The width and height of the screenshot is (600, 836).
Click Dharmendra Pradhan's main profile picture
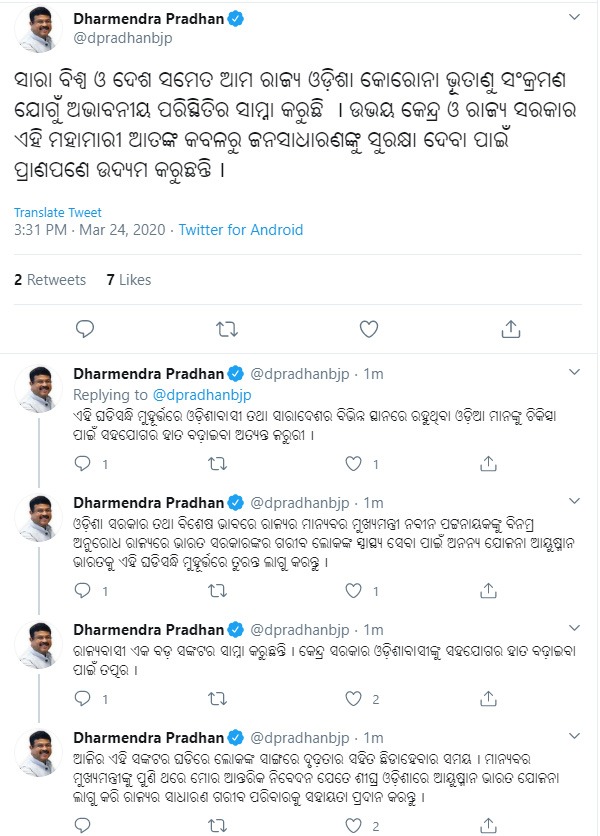pos(39,29)
